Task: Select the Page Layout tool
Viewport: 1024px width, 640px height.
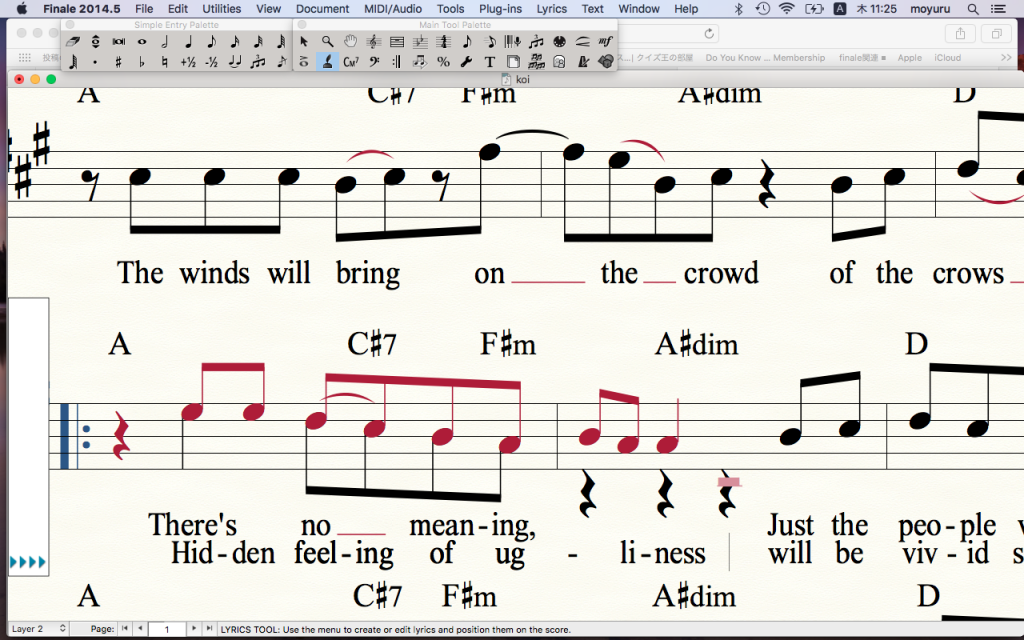Action: 513,62
